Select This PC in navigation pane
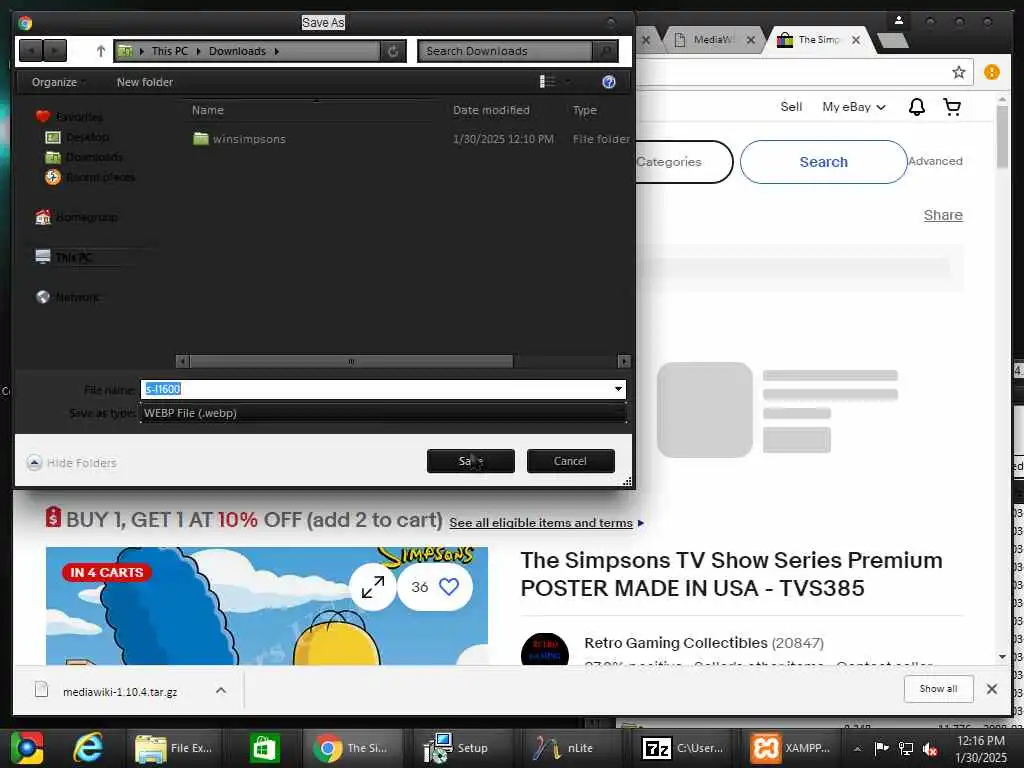The image size is (1024, 768). click(x=64, y=257)
